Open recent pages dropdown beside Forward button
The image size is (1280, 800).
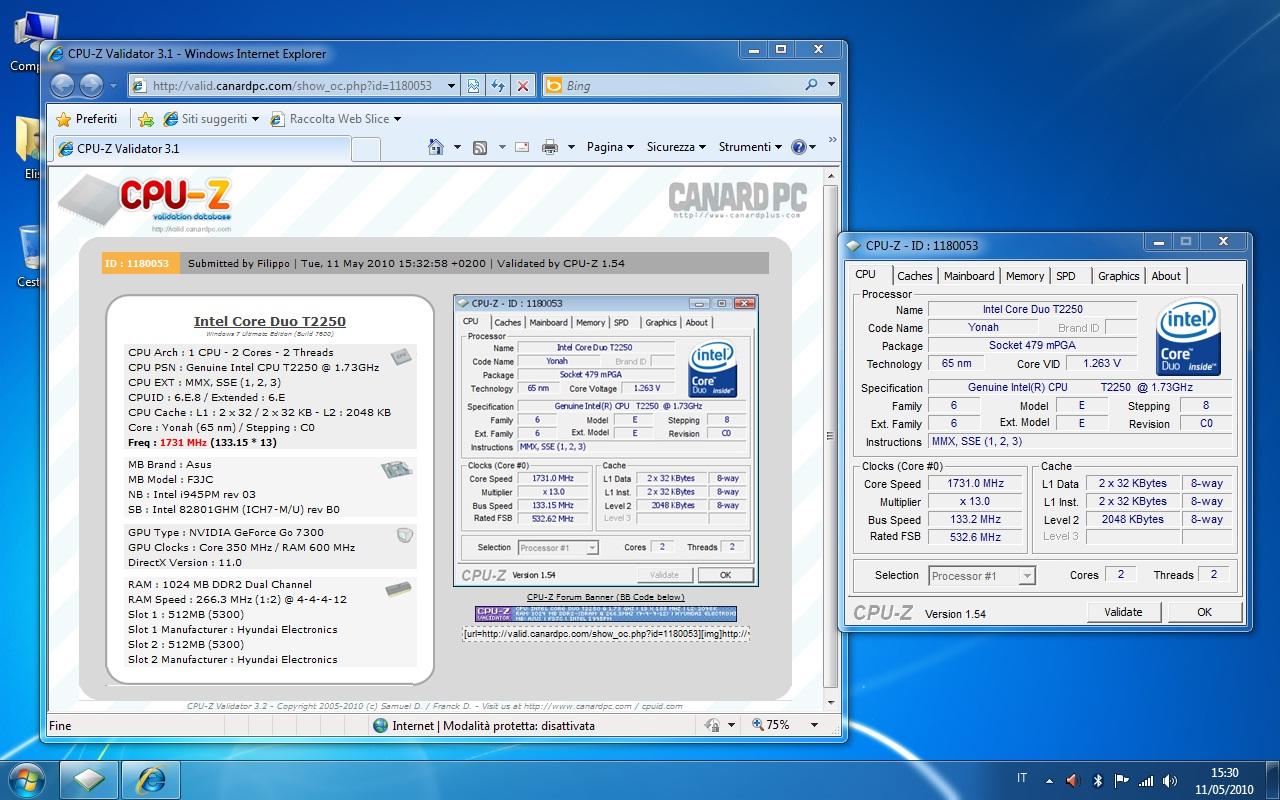(114, 87)
